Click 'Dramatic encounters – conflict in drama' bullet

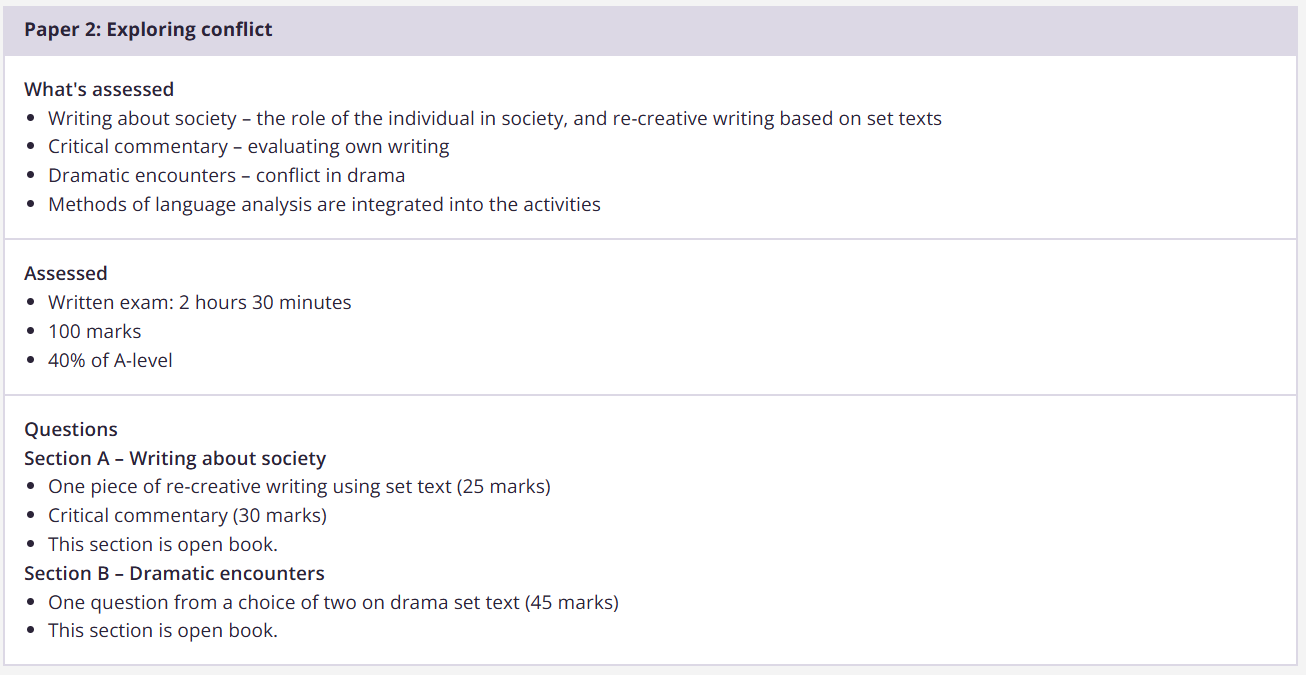(x=226, y=176)
